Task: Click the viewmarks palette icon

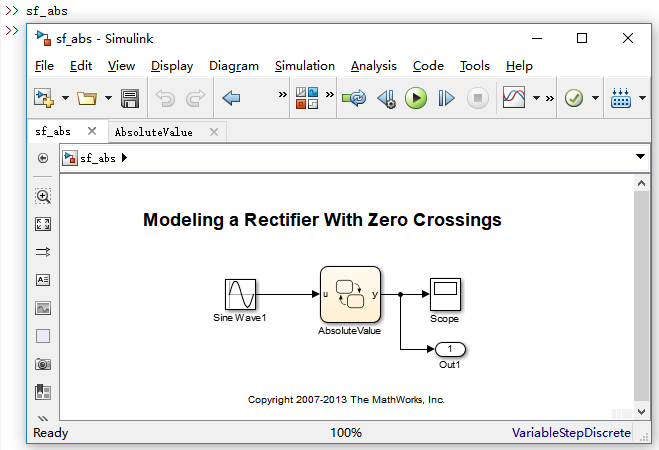Action: (43, 392)
